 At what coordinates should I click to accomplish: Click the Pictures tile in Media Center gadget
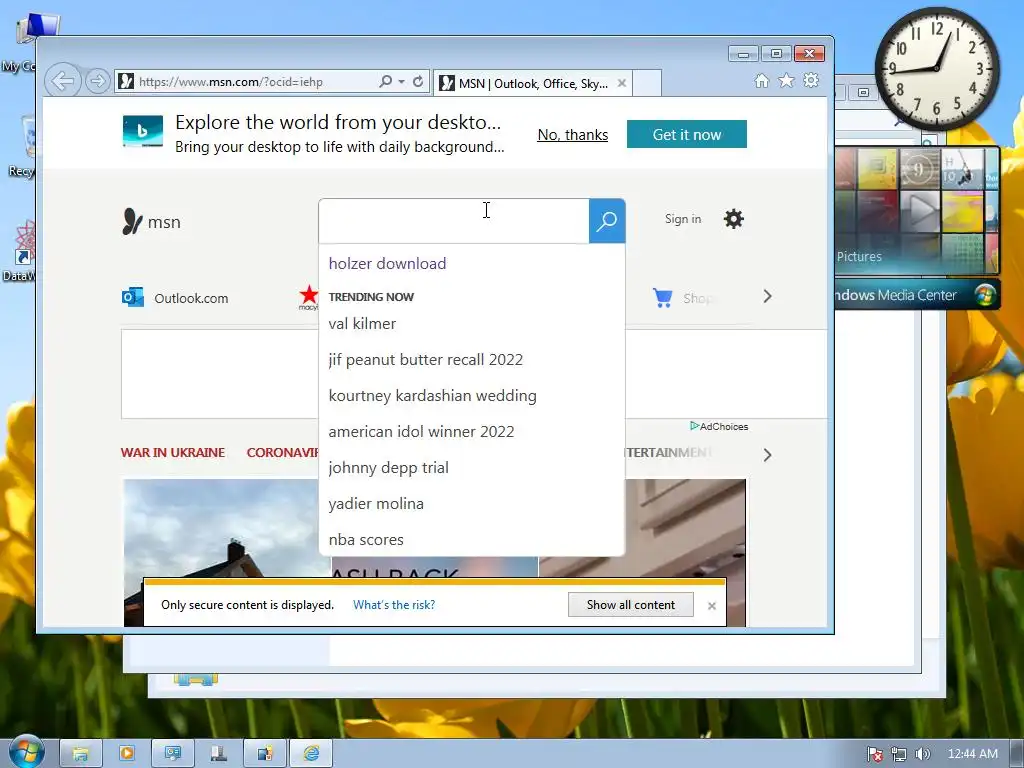pos(859,257)
